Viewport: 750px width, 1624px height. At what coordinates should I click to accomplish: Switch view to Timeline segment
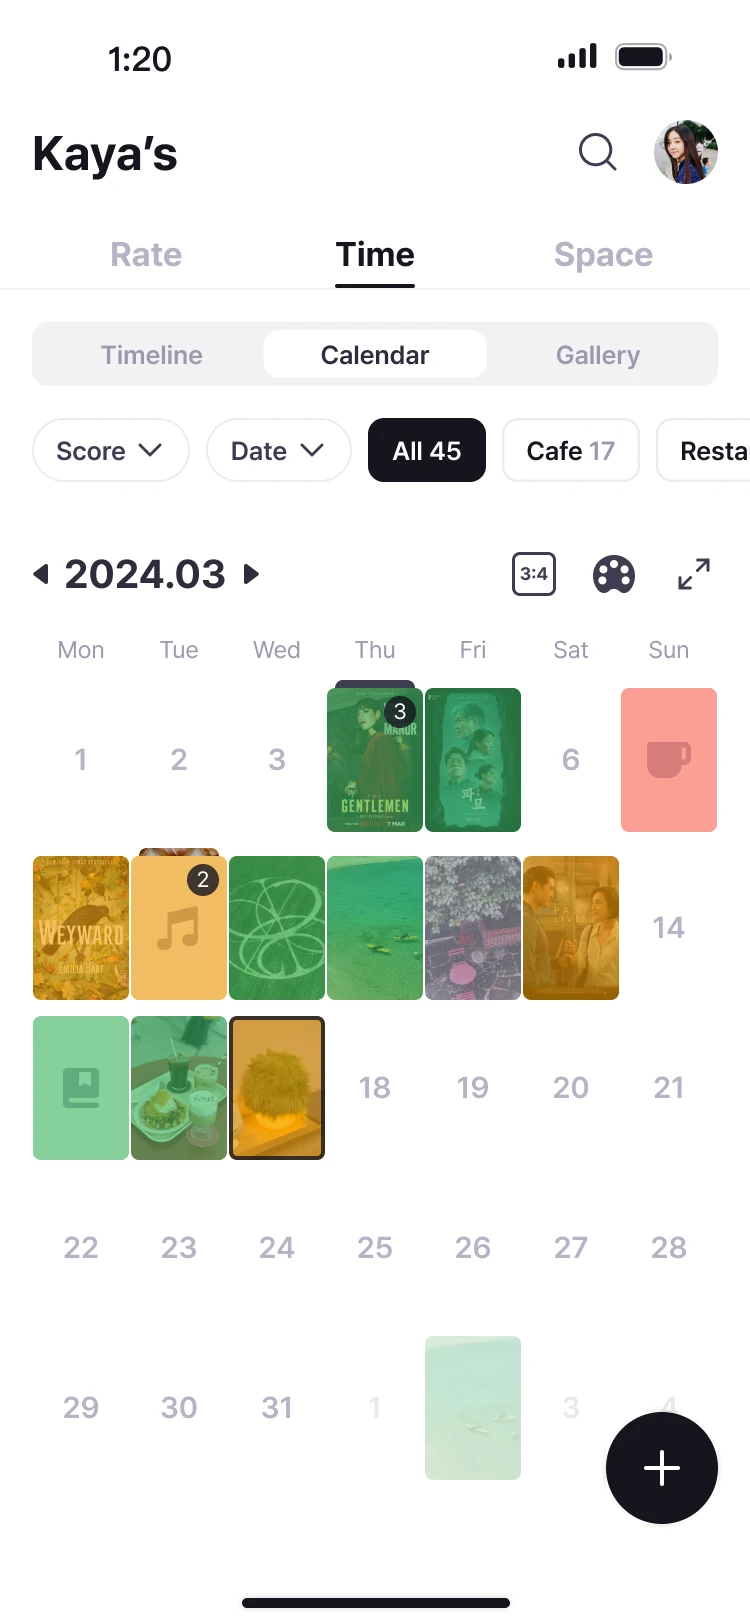[x=152, y=355]
